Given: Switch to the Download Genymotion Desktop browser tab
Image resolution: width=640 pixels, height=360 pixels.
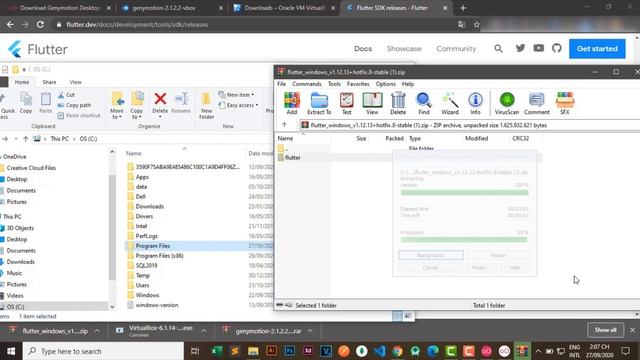Looking at the screenshot, I should [60, 8].
